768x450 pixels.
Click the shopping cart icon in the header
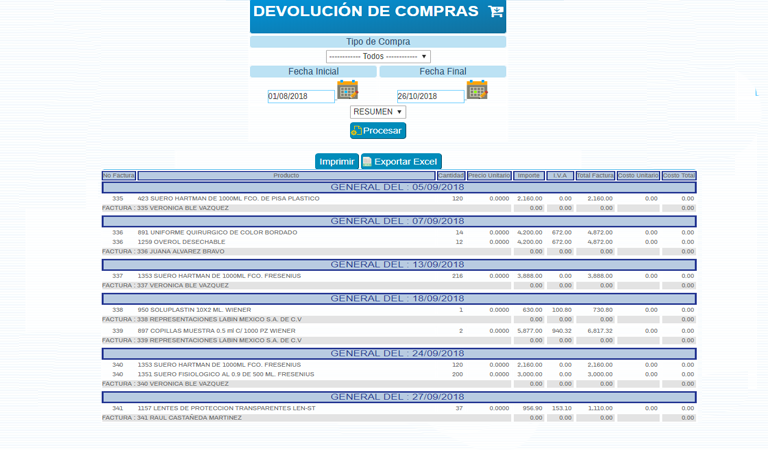(x=495, y=12)
